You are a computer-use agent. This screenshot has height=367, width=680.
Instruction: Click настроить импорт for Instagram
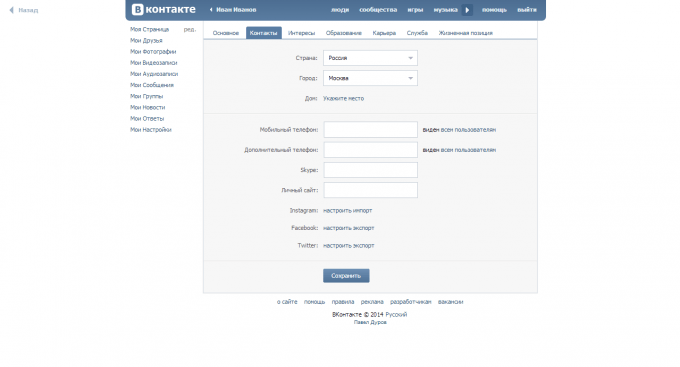click(347, 210)
